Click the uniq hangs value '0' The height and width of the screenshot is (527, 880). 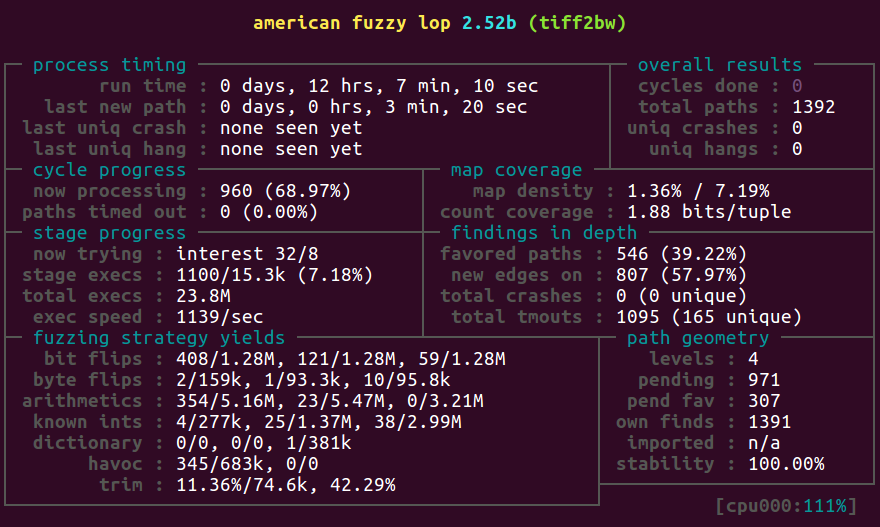pyautogui.click(x=797, y=149)
